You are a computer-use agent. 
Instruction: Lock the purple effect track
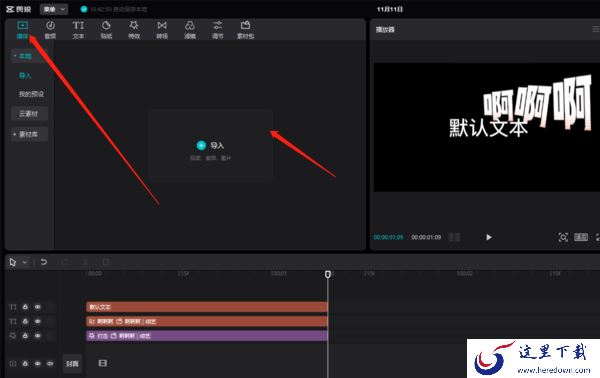[x=25, y=336]
